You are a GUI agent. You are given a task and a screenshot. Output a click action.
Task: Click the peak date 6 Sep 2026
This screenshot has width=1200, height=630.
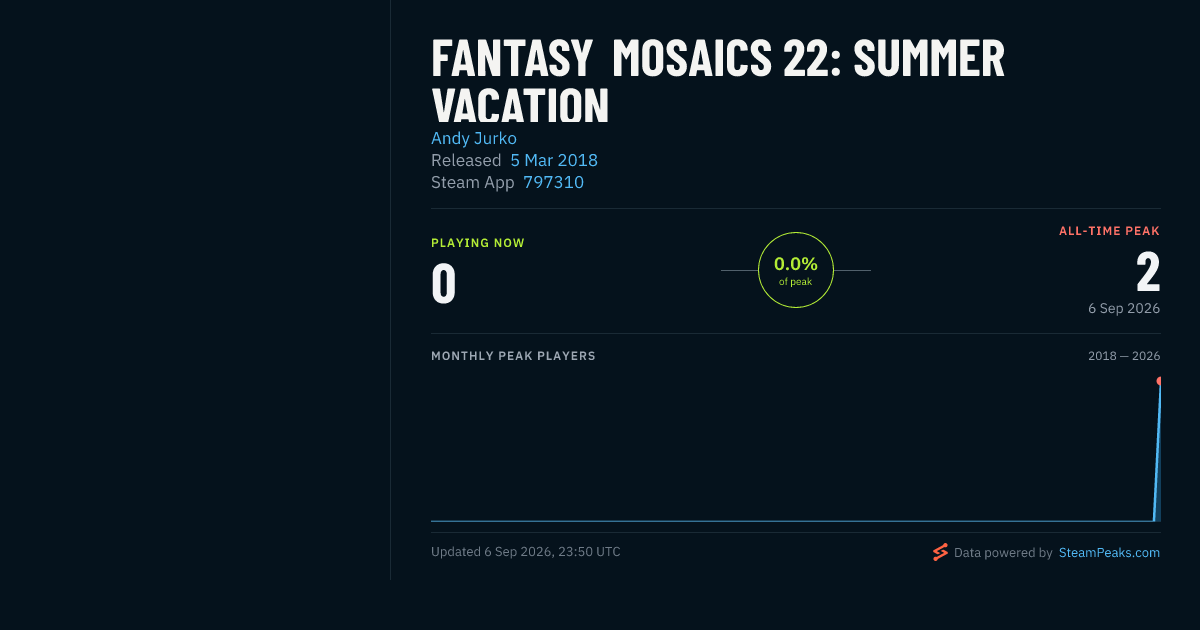[x=1124, y=308]
